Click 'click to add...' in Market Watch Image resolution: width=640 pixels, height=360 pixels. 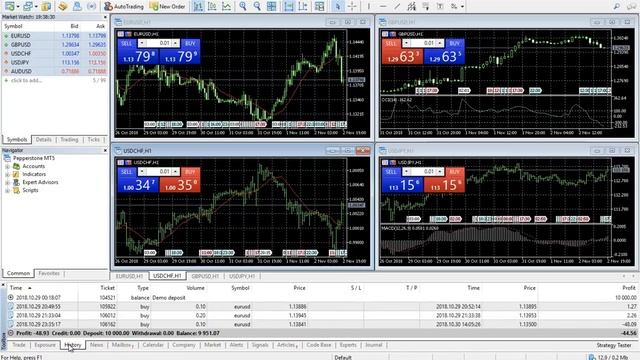(26, 80)
